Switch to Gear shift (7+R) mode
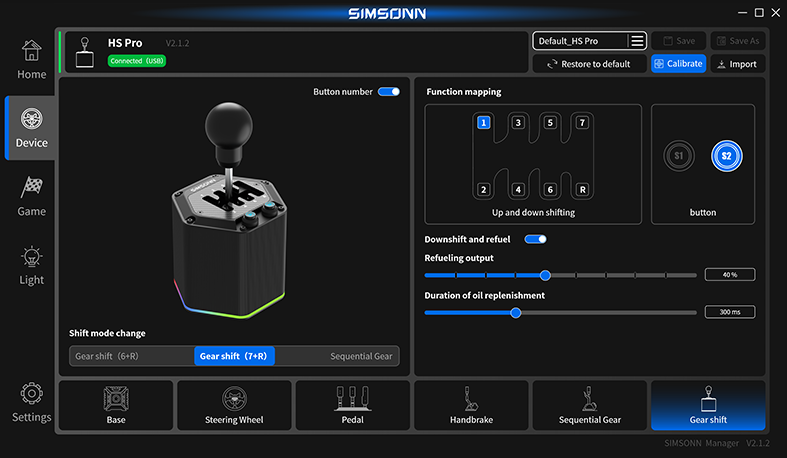Screen dimensions: 787x458 coord(234,356)
